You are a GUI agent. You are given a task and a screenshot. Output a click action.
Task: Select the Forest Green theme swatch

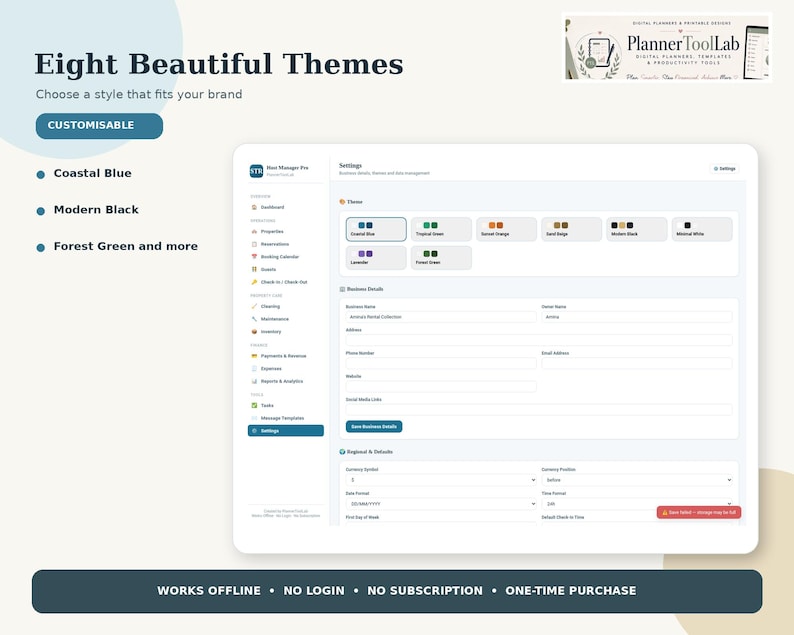pos(441,258)
